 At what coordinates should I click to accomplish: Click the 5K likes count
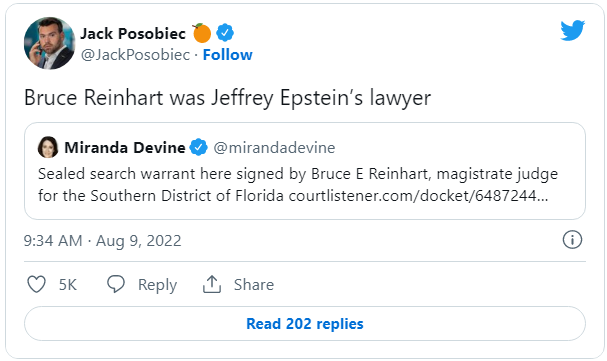click(x=68, y=285)
